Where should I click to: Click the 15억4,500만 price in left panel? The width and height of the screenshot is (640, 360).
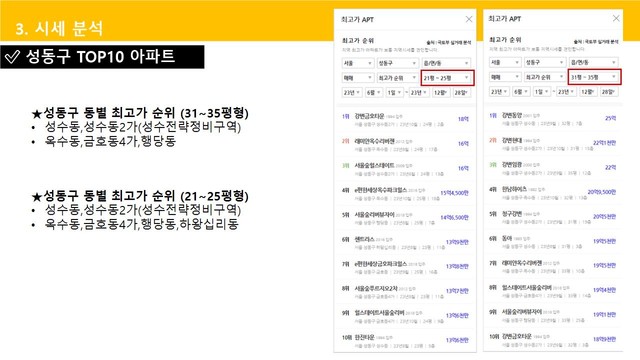[454, 193]
